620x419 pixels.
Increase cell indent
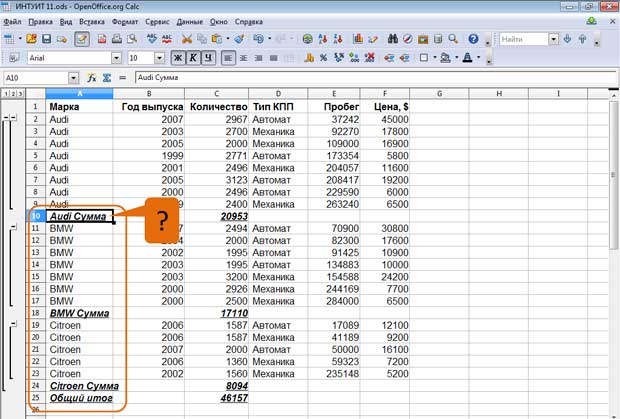click(x=404, y=58)
